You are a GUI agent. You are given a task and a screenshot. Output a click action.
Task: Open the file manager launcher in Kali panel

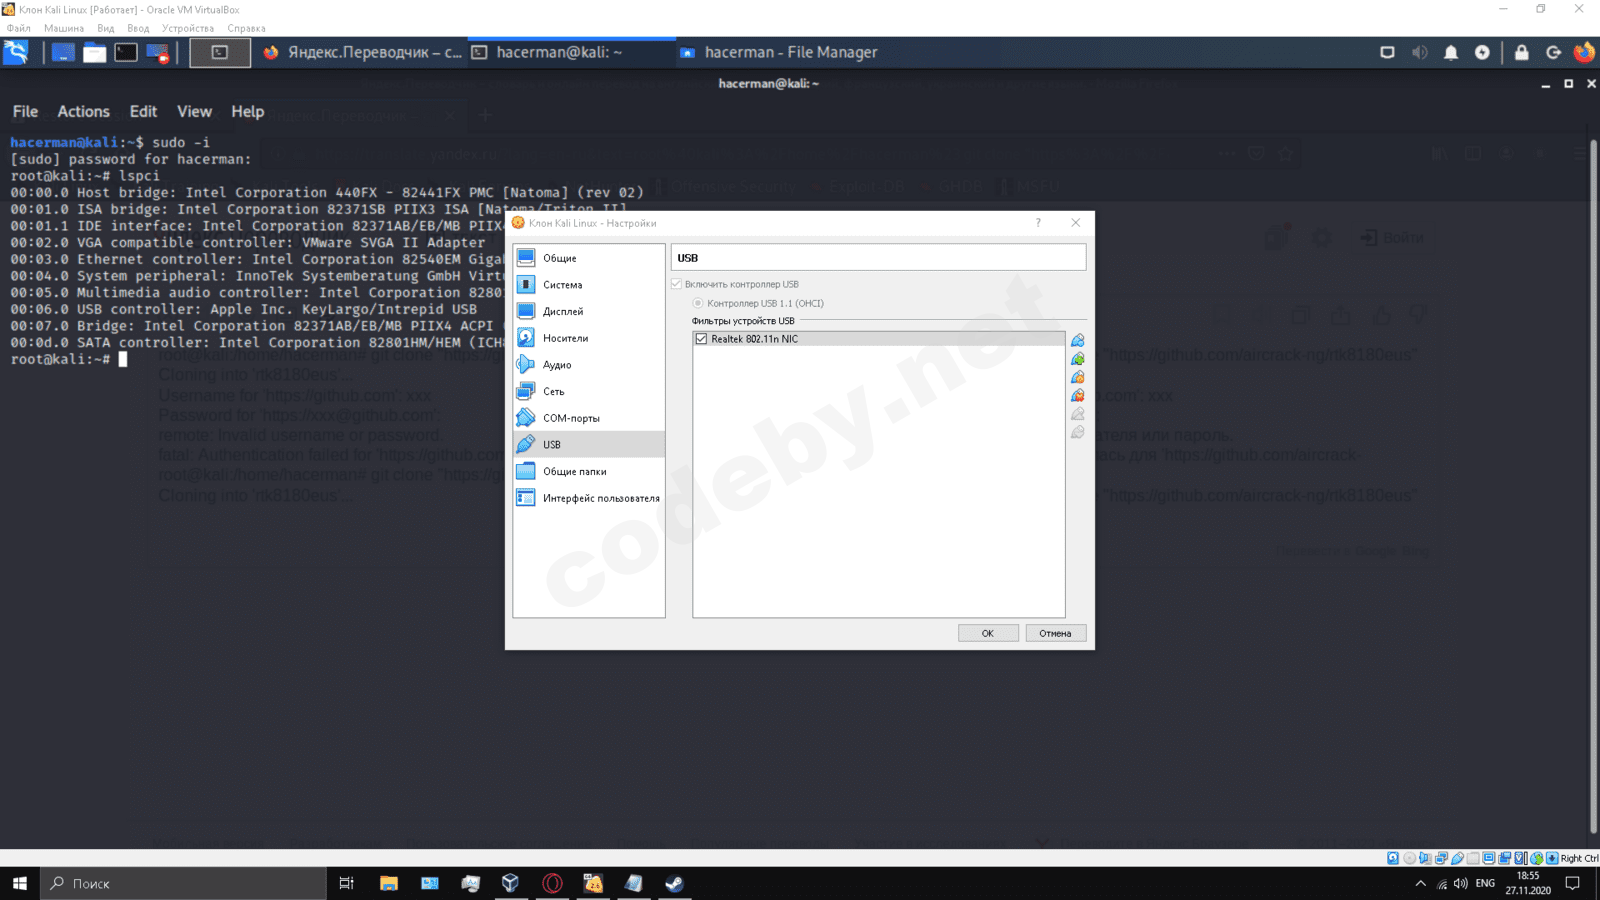click(94, 52)
